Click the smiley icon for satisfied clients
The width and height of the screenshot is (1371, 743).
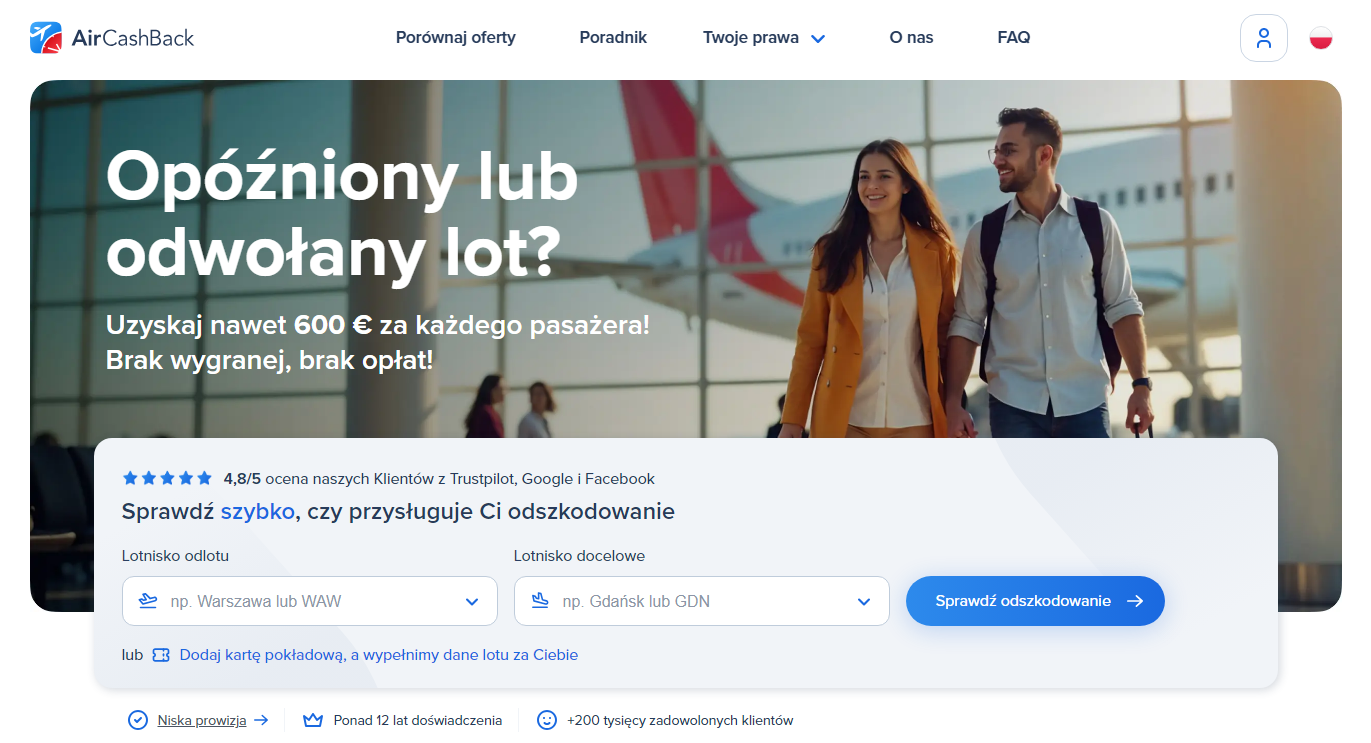(x=546, y=720)
